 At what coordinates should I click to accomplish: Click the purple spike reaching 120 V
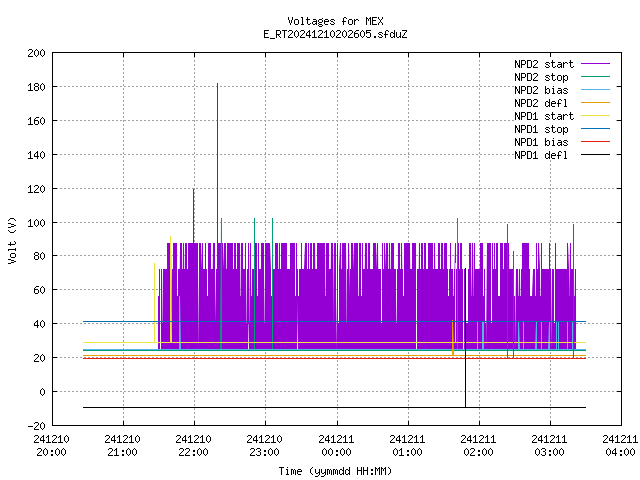coord(193,216)
